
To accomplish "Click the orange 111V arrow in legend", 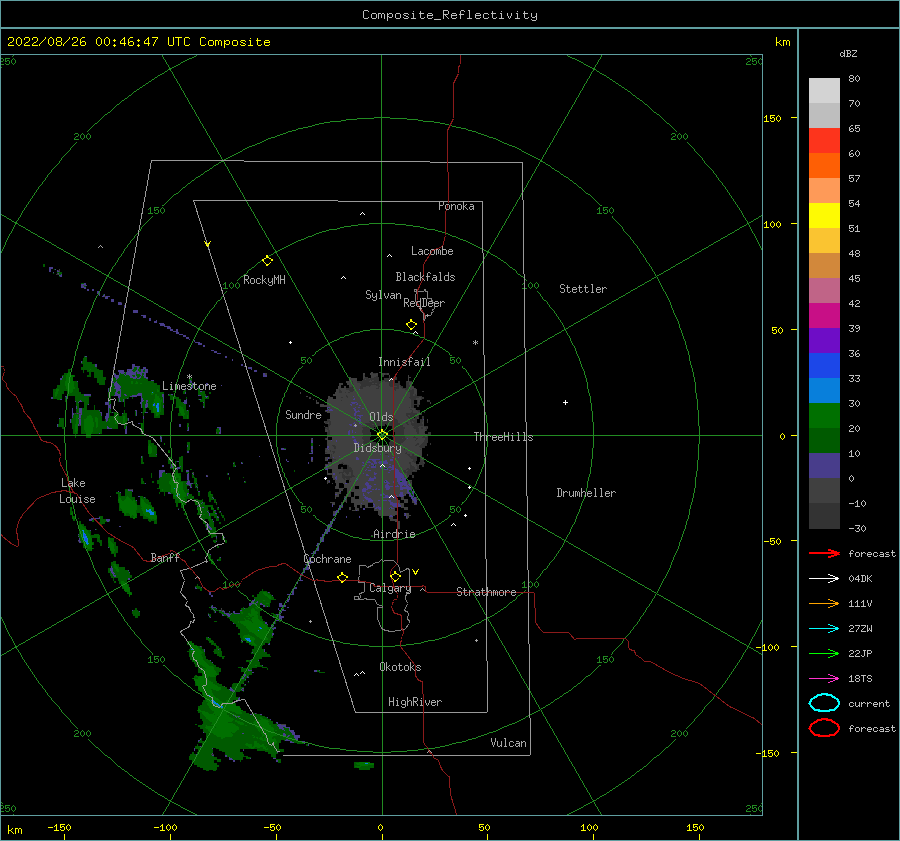I will tap(824, 603).
